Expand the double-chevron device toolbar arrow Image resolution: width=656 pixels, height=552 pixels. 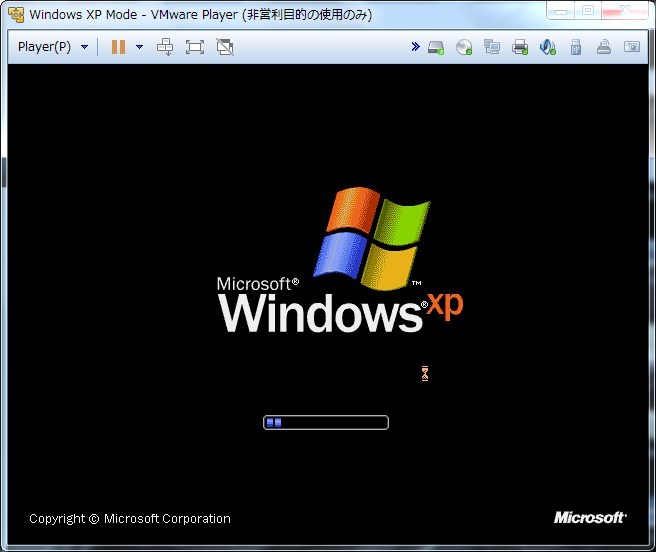tap(415, 46)
